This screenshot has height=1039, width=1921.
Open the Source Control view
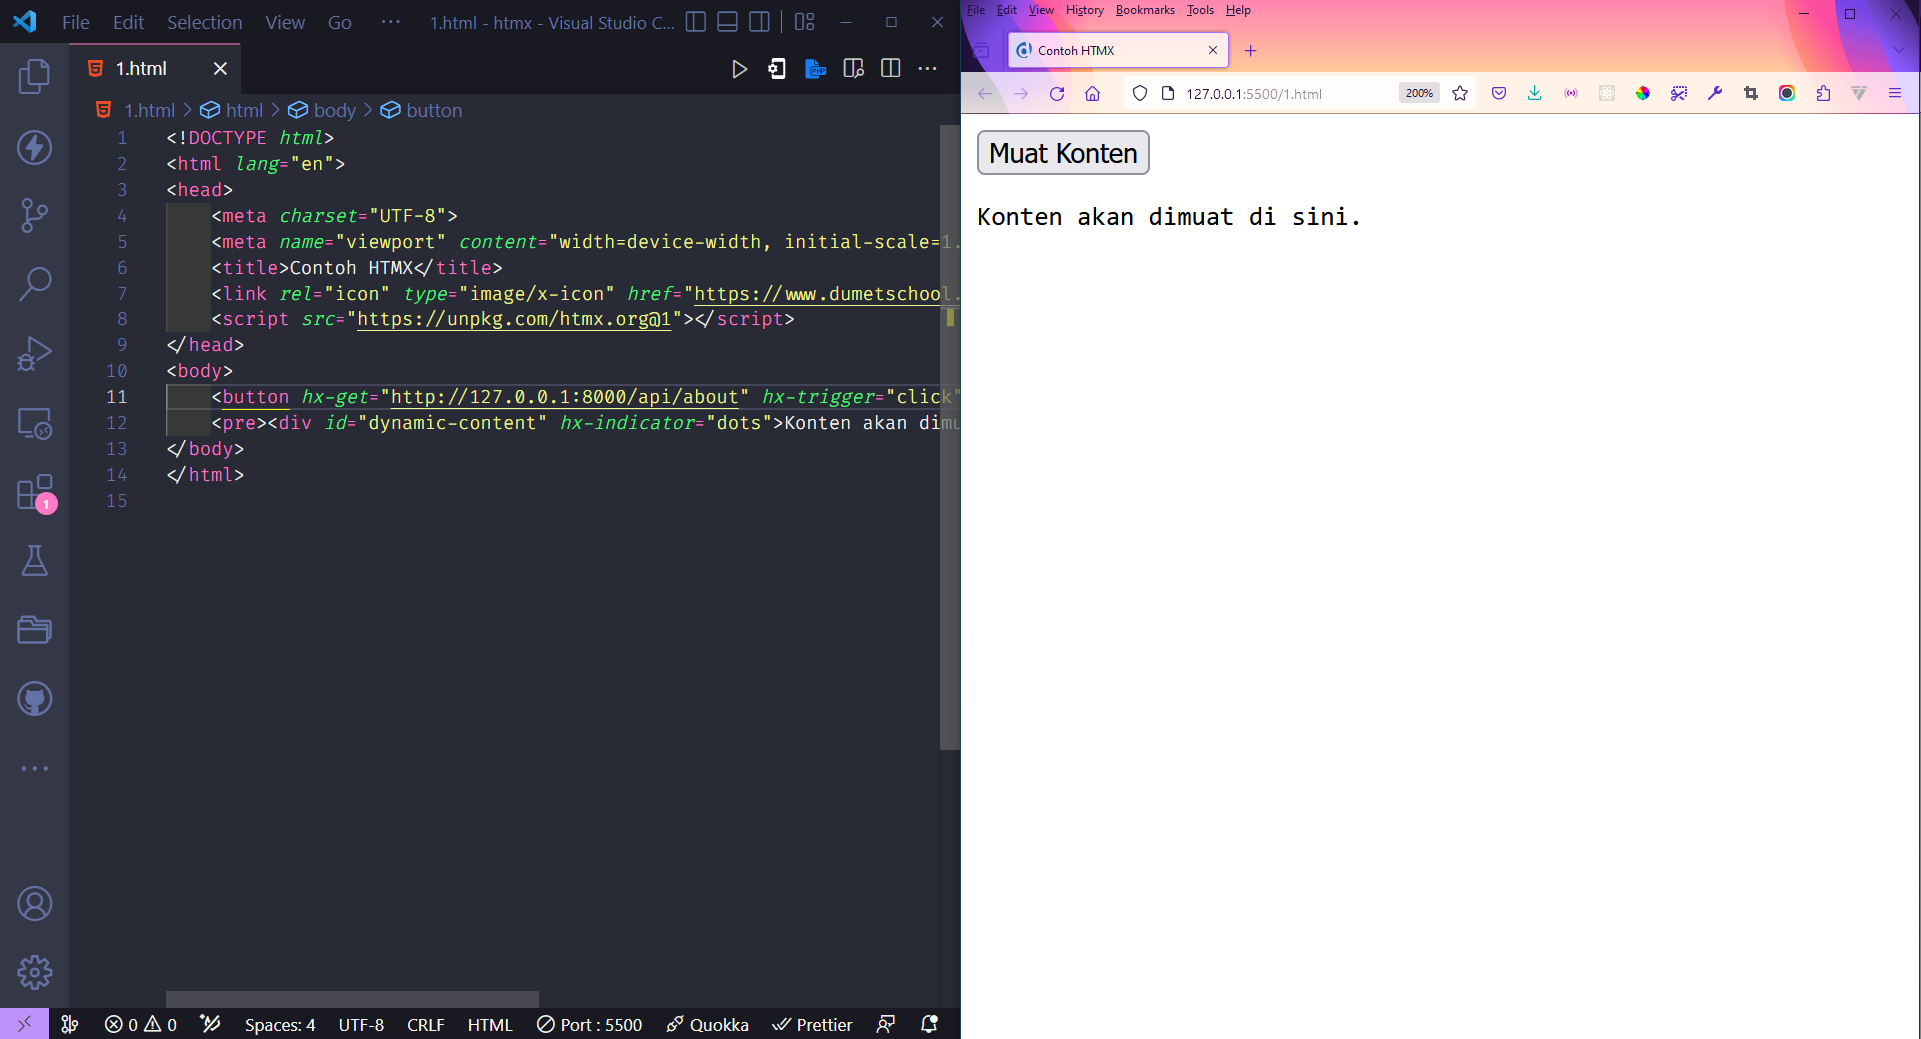click(x=34, y=215)
